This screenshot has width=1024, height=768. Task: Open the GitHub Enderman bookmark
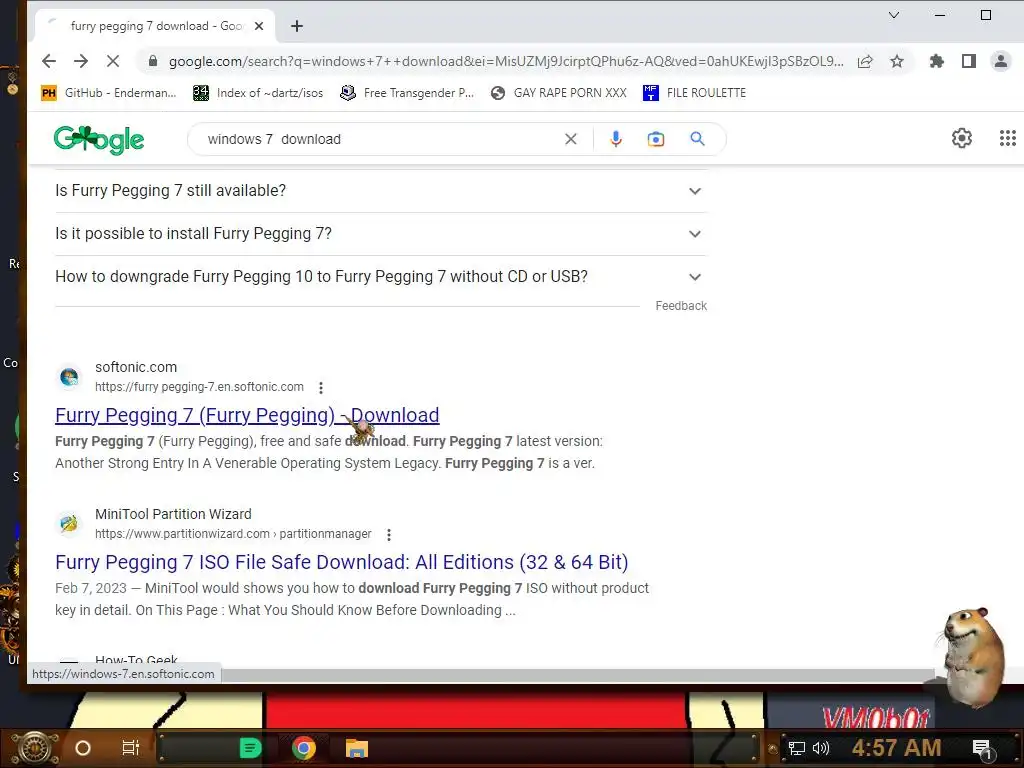click(108, 93)
